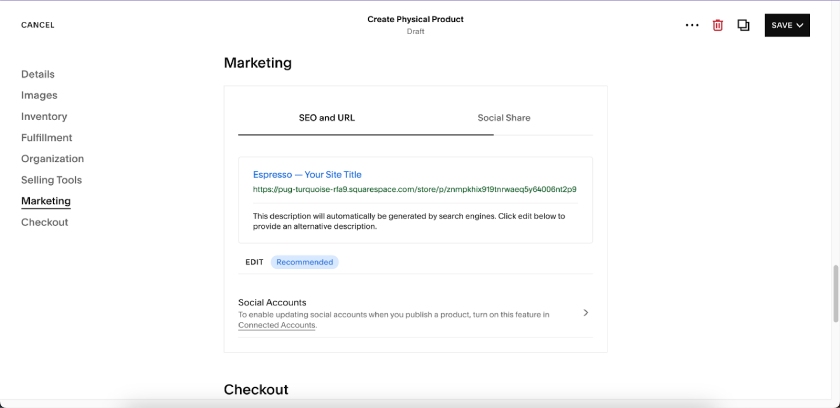The height and width of the screenshot is (408, 840).
Task: Select Marketing in the sidebar
Action: (46, 201)
